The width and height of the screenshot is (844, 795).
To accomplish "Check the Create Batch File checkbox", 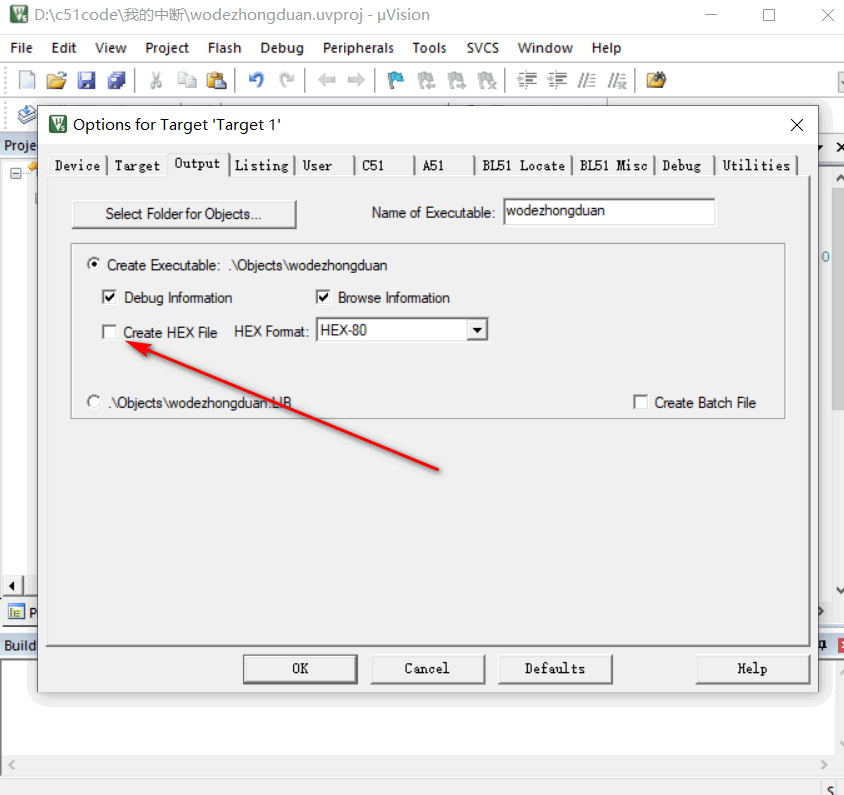I will [x=641, y=402].
